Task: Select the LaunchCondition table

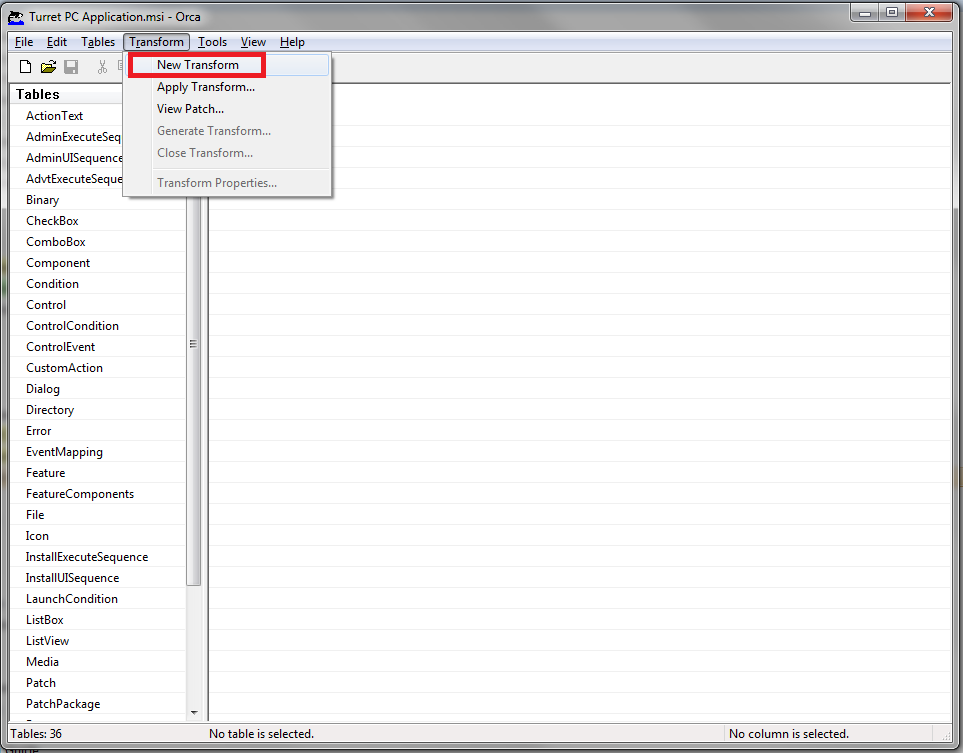Action: point(72,599)
